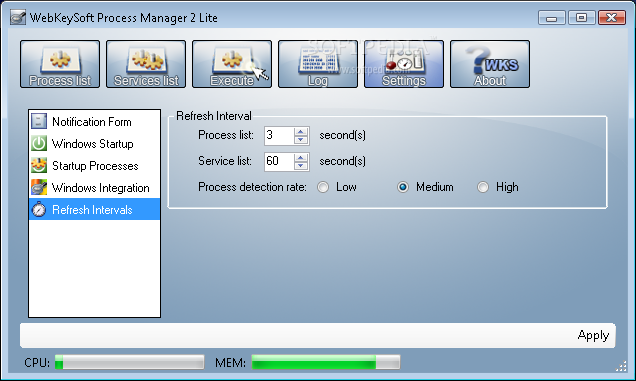Click the 'MEM:' status label
Viewport: 636px width, 381px height.
tap(230, 362)
